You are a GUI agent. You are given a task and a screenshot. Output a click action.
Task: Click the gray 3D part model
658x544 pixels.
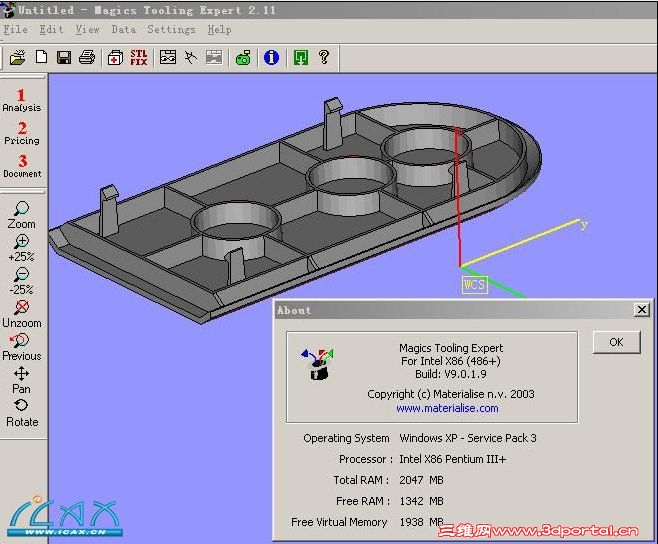294,214
